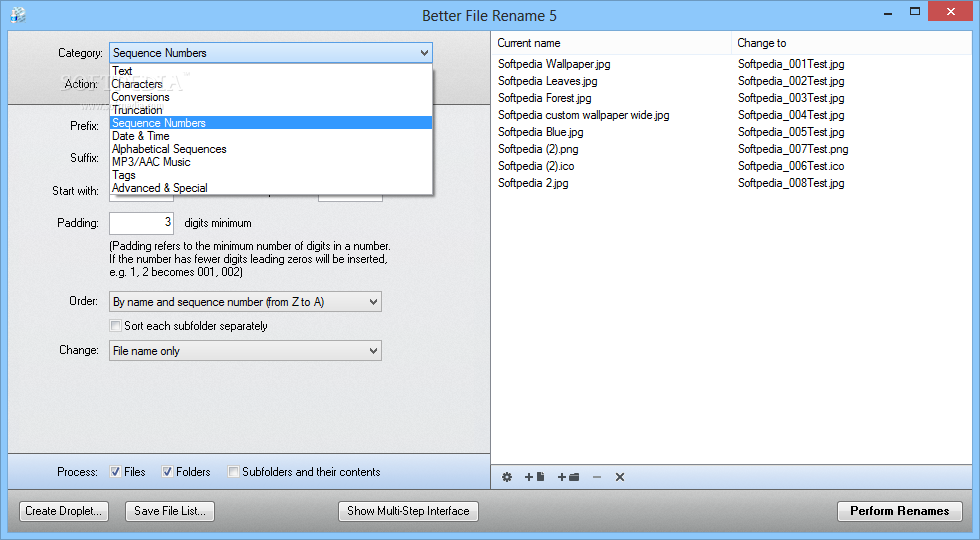The width and height of the screenshot is (980, 540).
Task: Click Softpedia_001Test.jpg new name
Action: [791, 64]
